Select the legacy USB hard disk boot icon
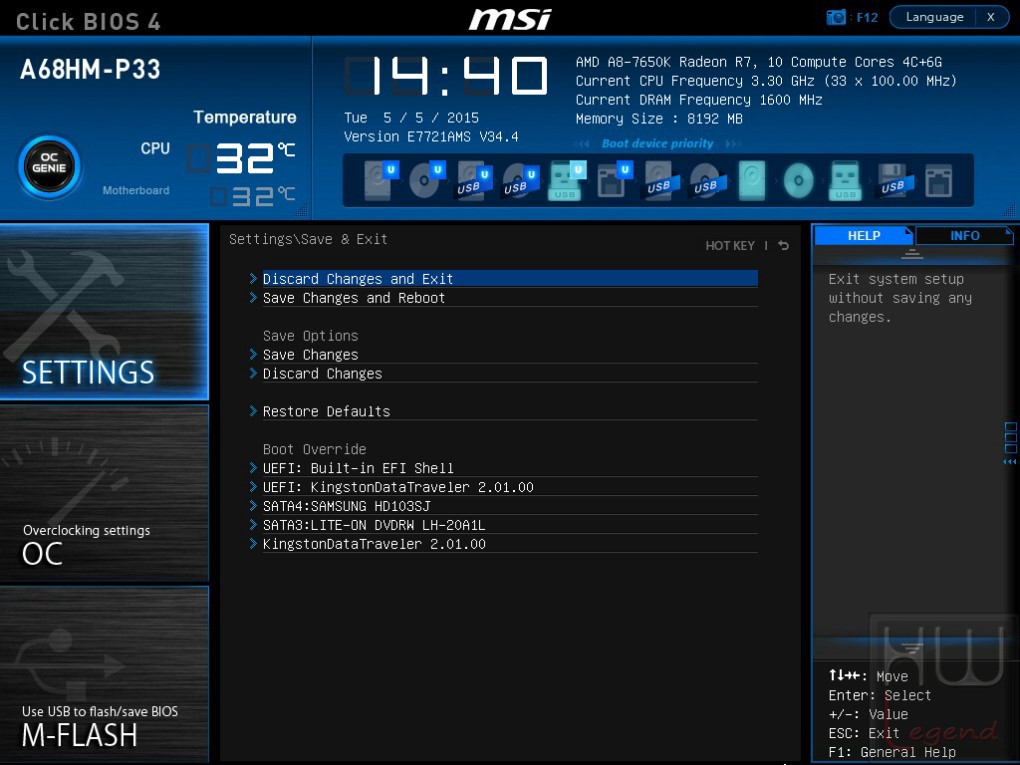 point(660,180)
